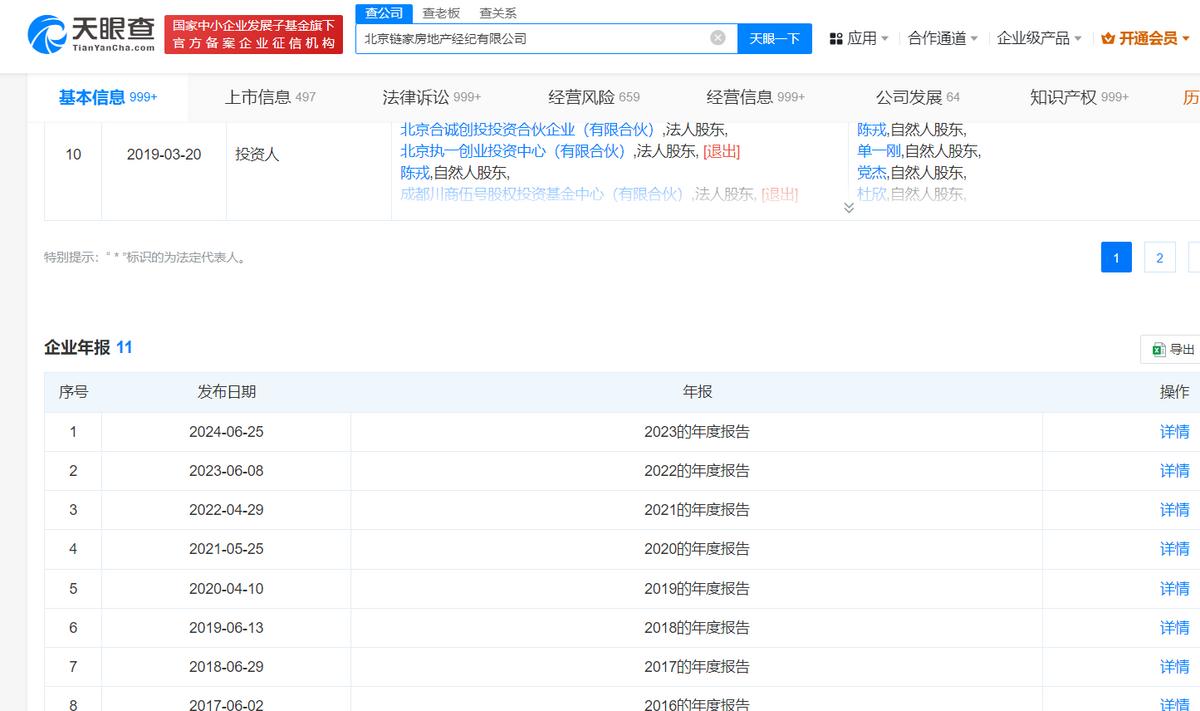Open 详情 for 2023 annual report
1200x711 pixels.
[x=1174, y=432]
